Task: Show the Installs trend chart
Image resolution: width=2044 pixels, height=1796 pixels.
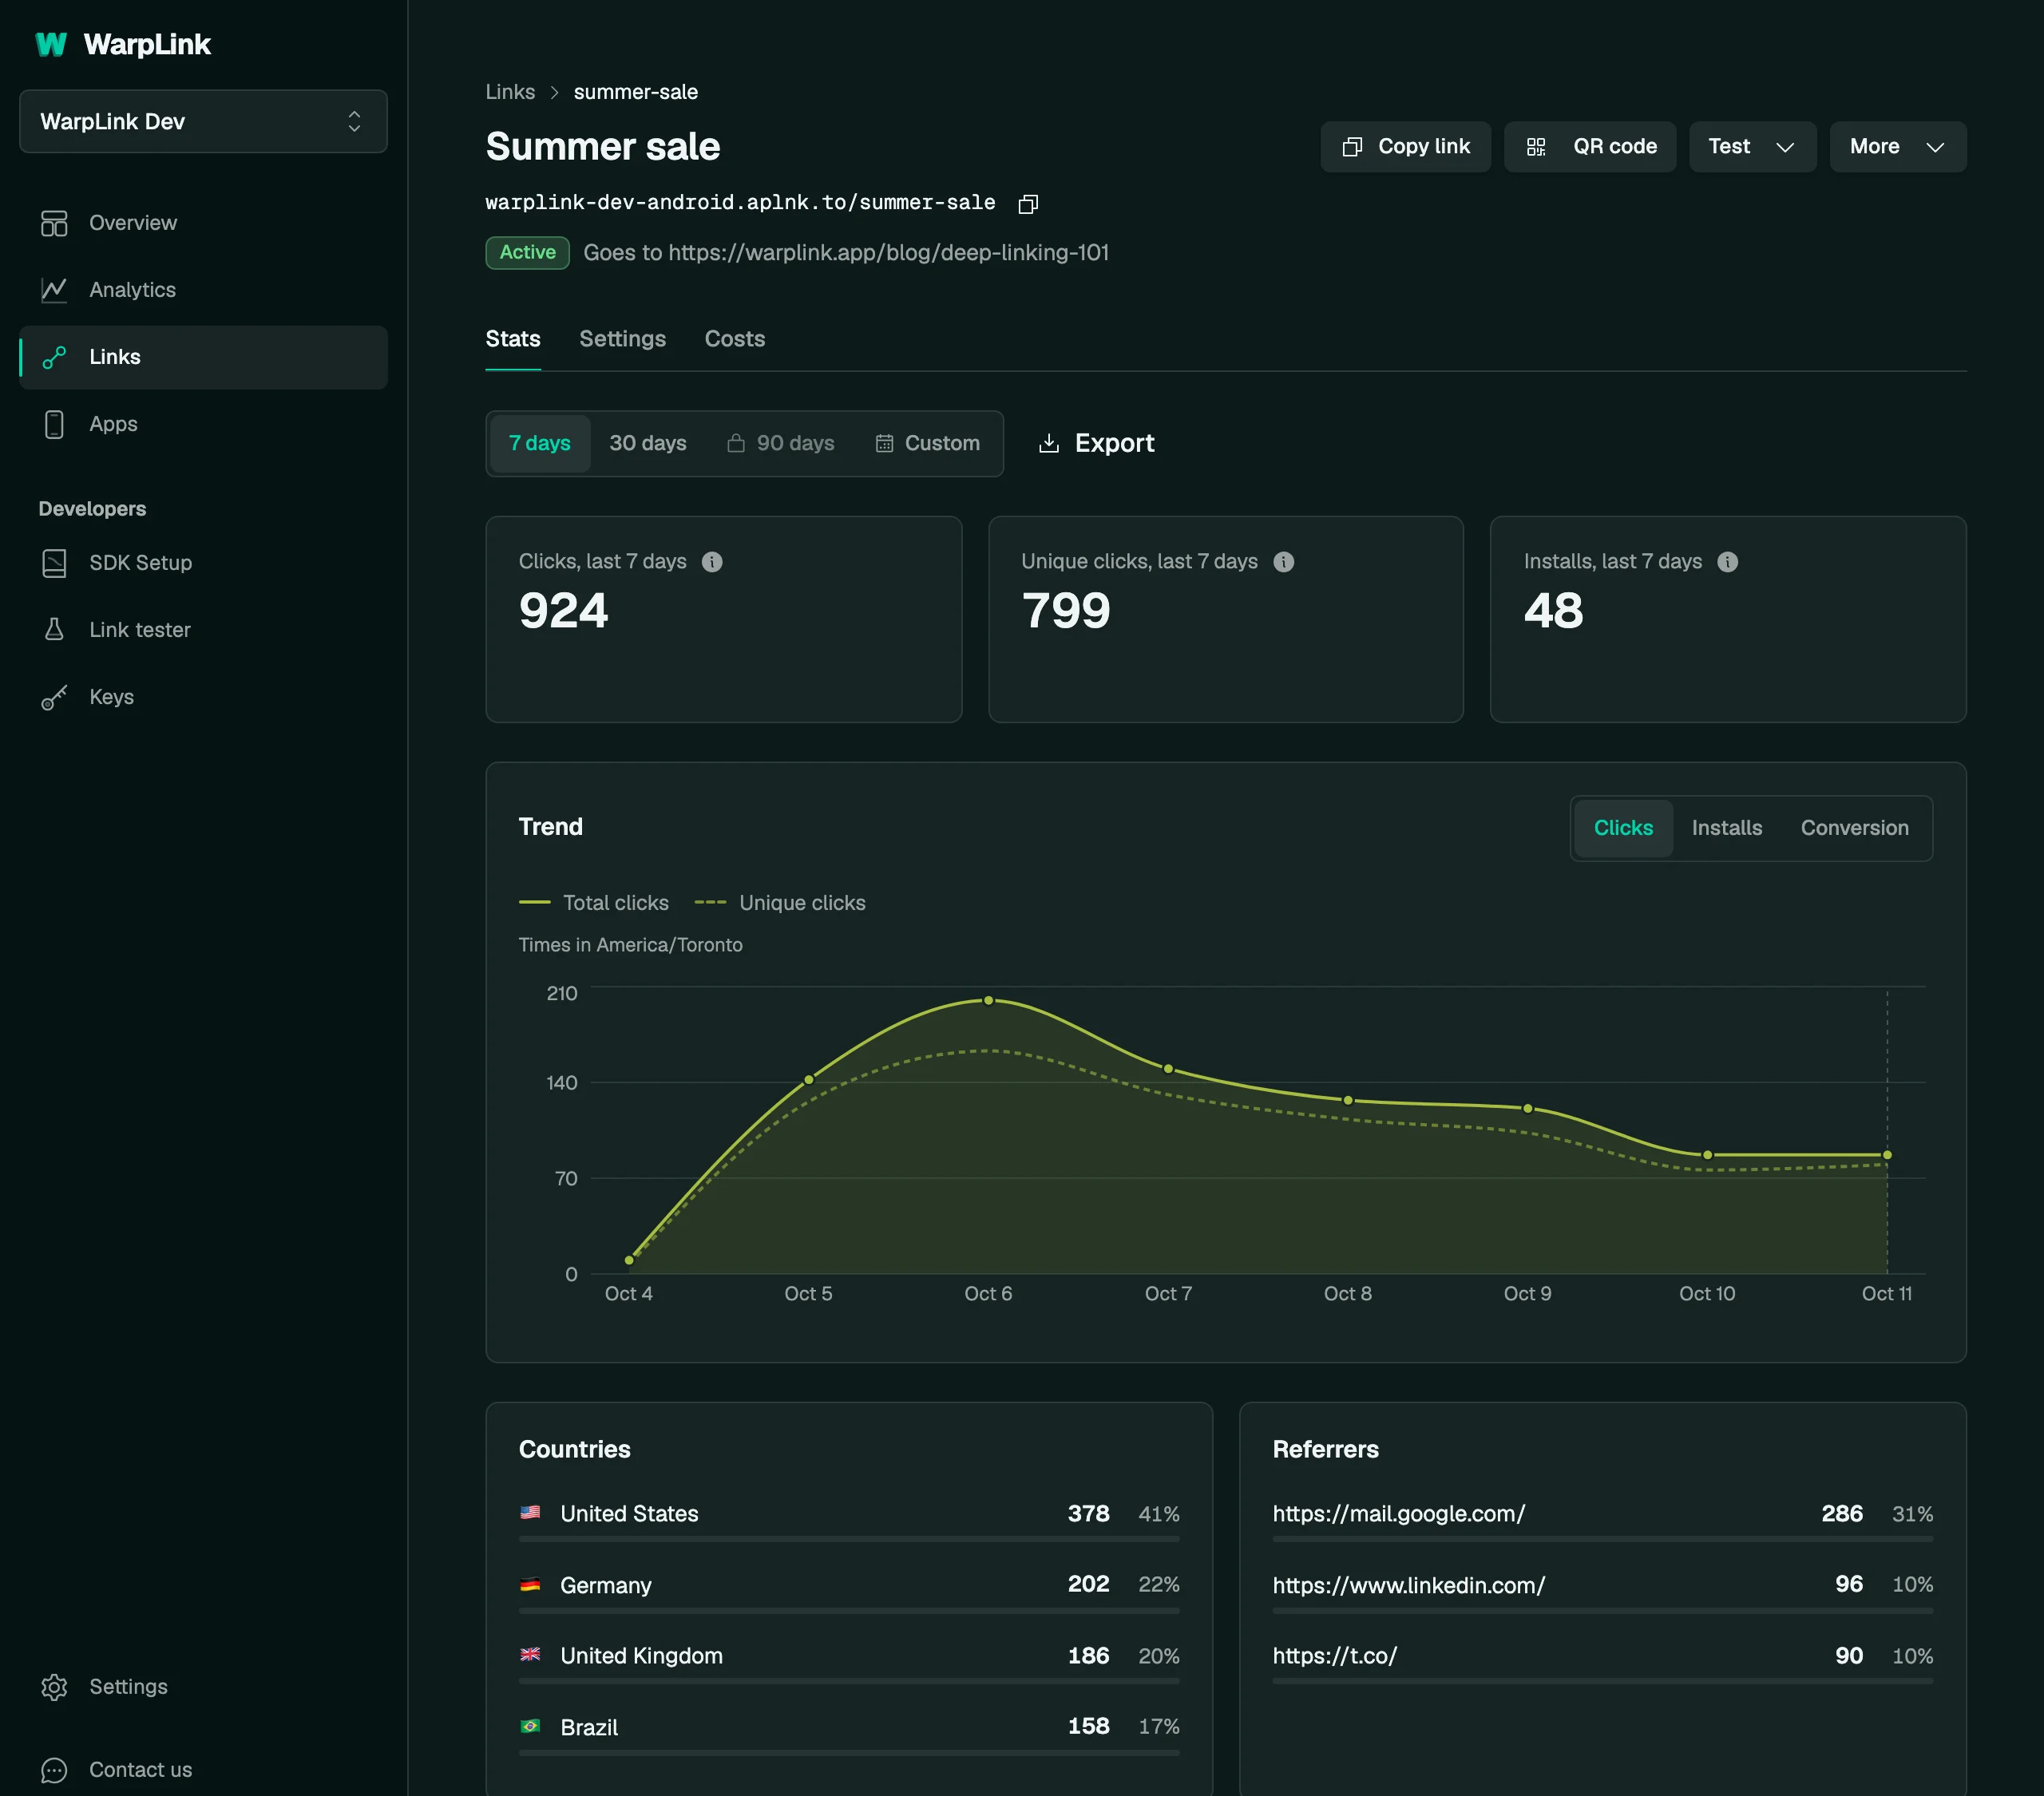Action: pyautogui.click(x=1727, y=828)
